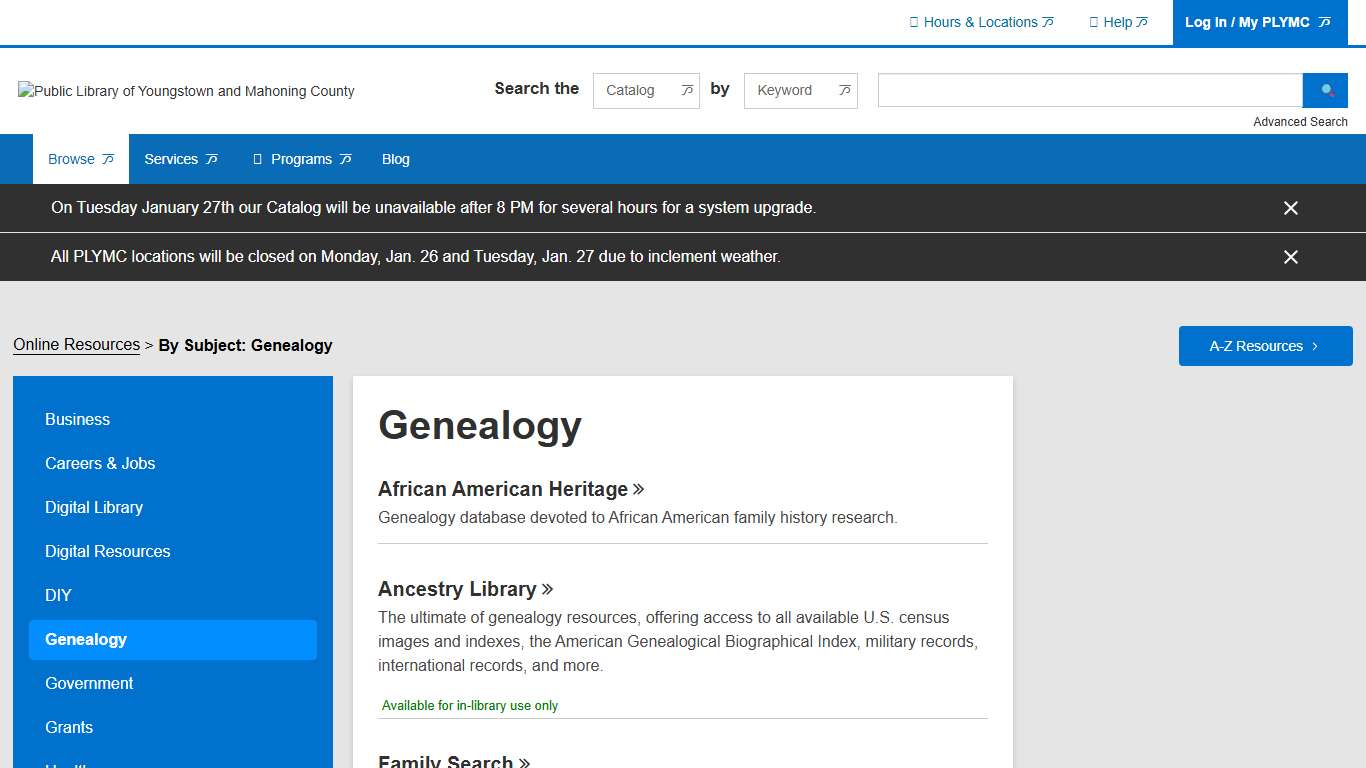Open Hours & Locations via its clock icon
1366x768 pixels.
tap(913, 22)
